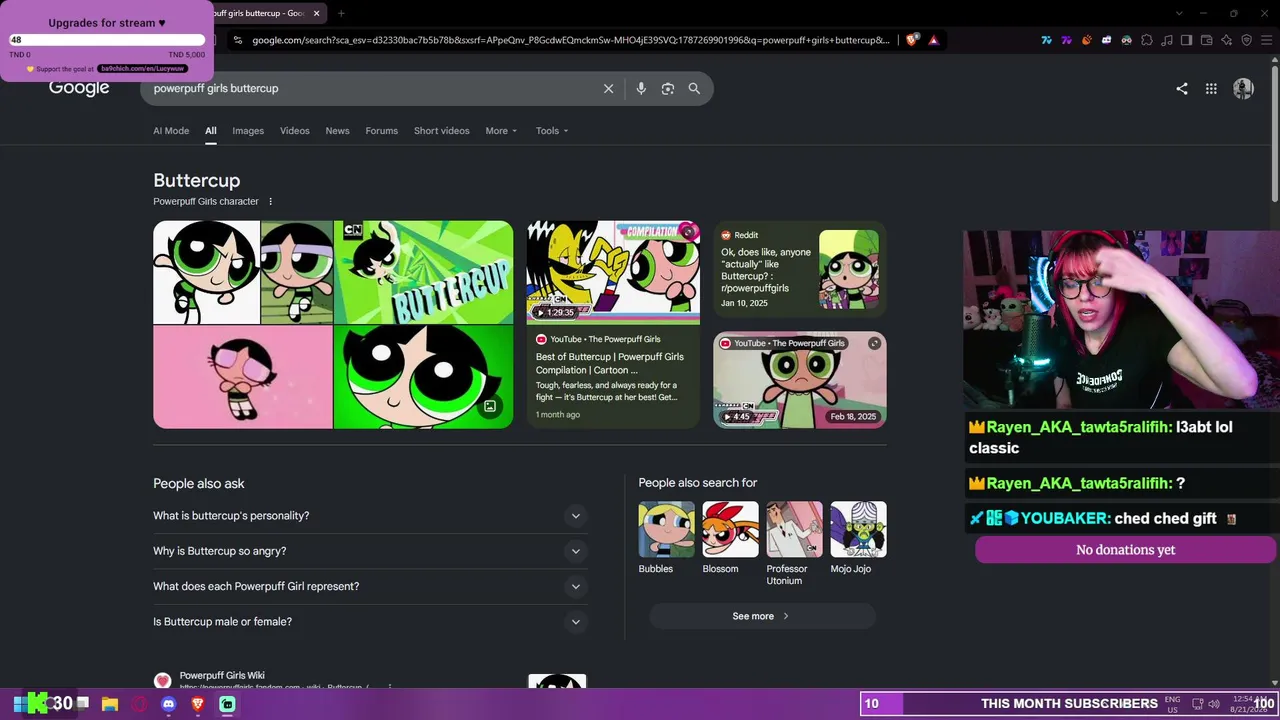
Task: Go to the Google logo homepage
Action: (79, 88)
